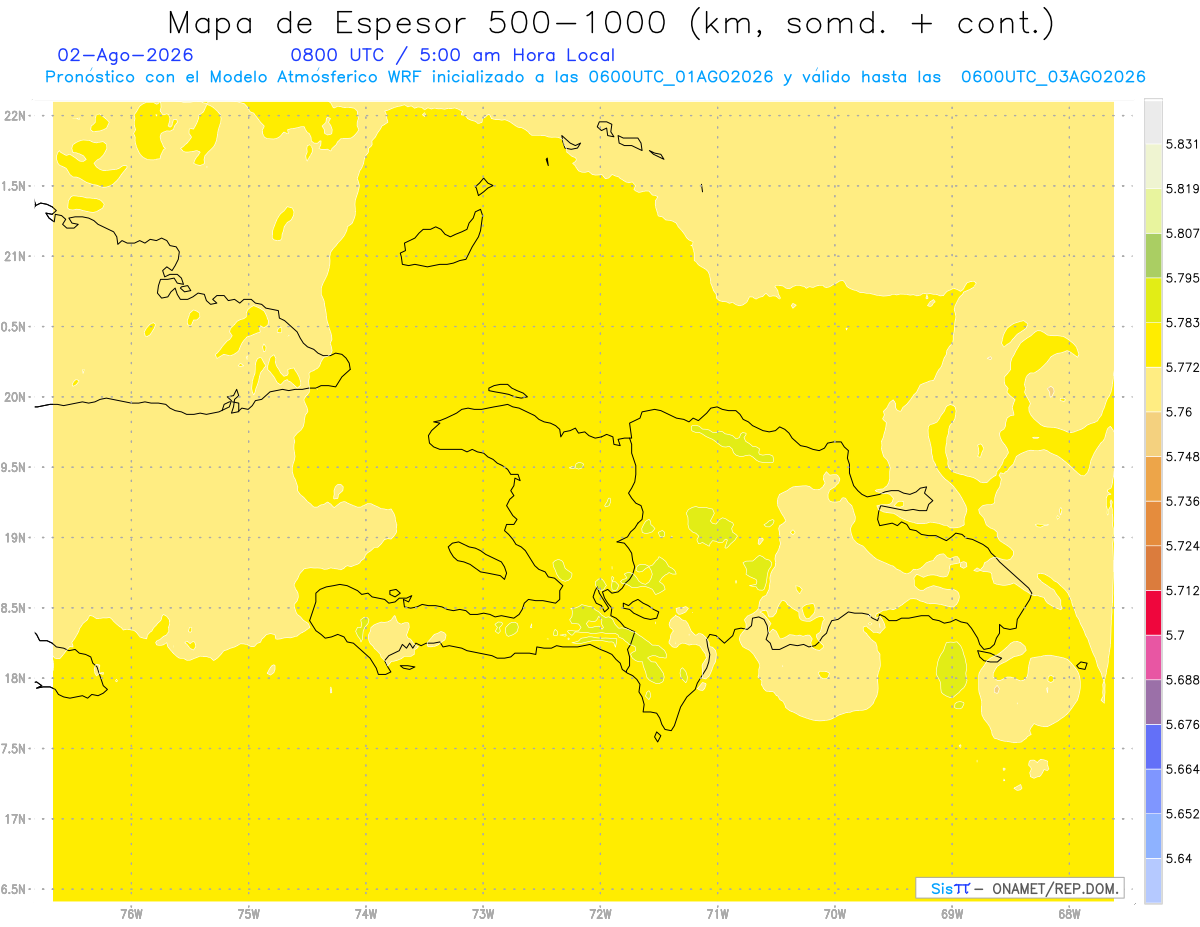The image size is (1200, 927).
Task: Click the '20N' latitude label
Action: coord(16,397)
